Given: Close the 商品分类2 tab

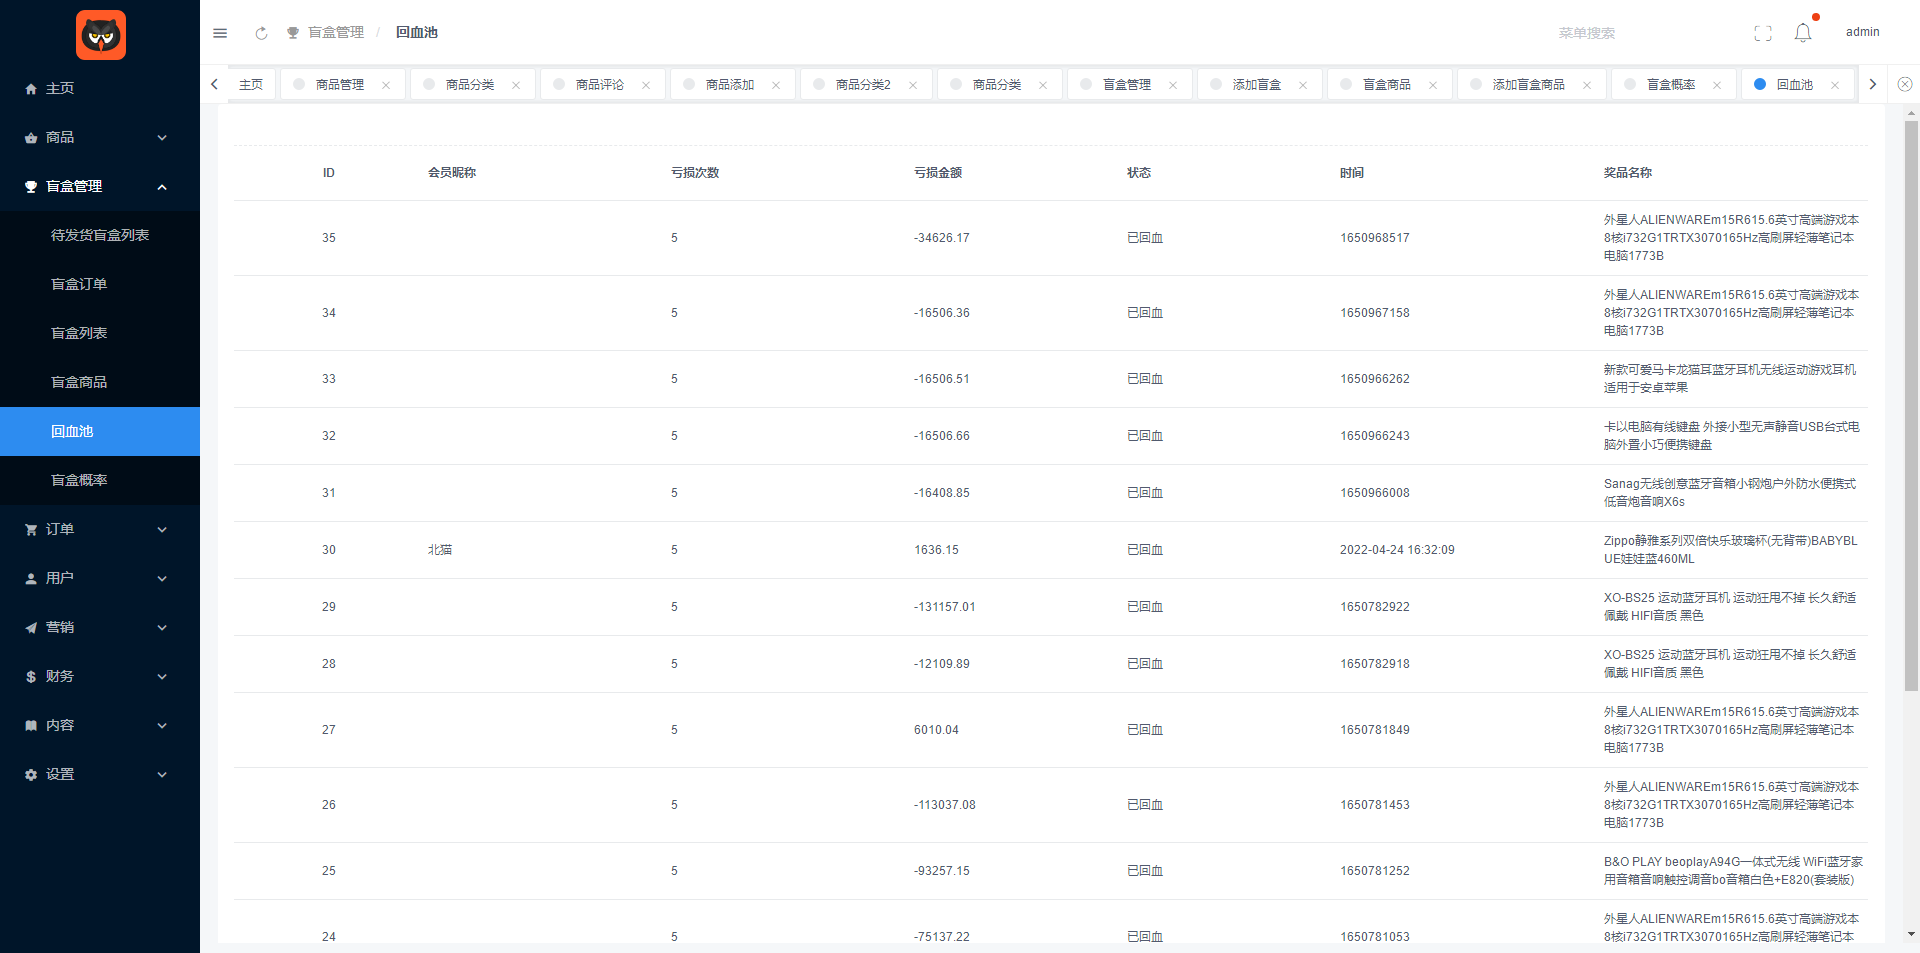Looking at the screenshot, I should coord(913,85).
